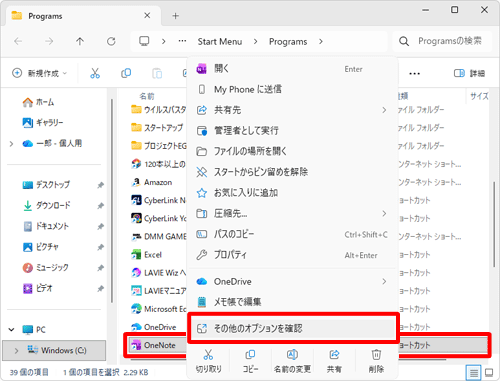Click Programs in the breadcrumb path
The width and height of the screenshot is (500, 381).
coord(288,42)
